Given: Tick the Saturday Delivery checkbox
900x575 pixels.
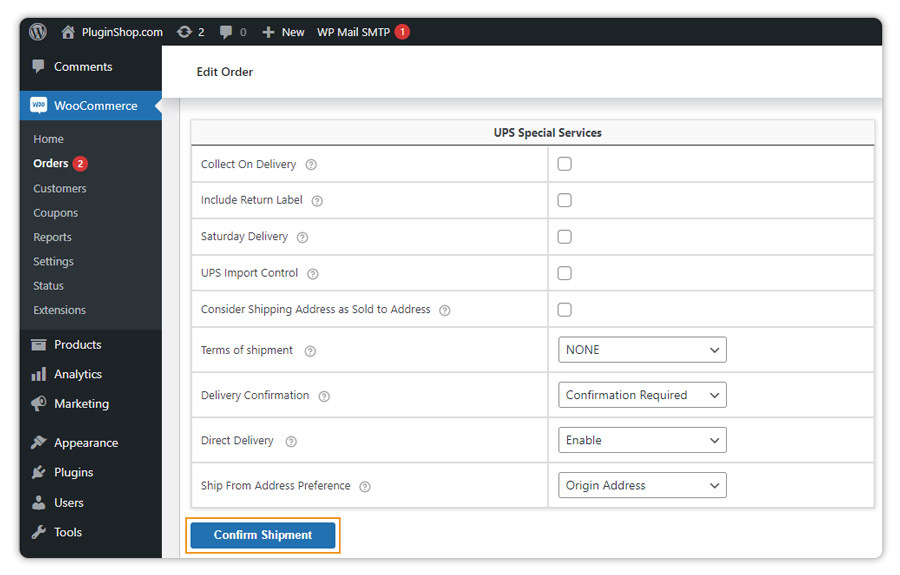Looking at the screenshot, I should click(x=565, y=237).
